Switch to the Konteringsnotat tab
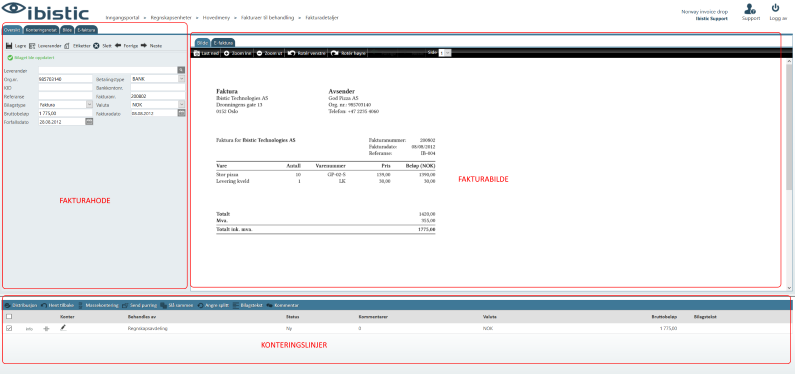795x374 pixels. pyautogui.click(x=42, y=30)
